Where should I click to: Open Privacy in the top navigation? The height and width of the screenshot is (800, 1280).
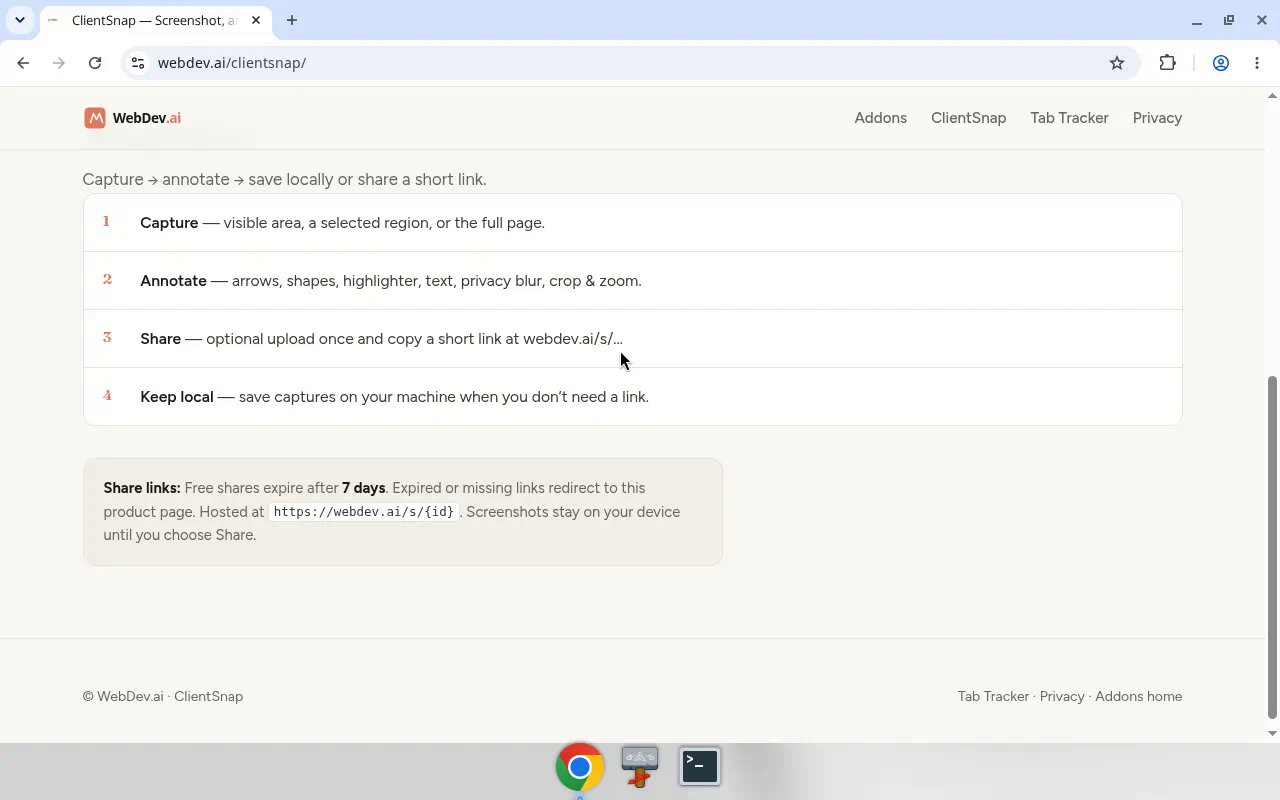pyautogui.click(x=1157, y=118)
